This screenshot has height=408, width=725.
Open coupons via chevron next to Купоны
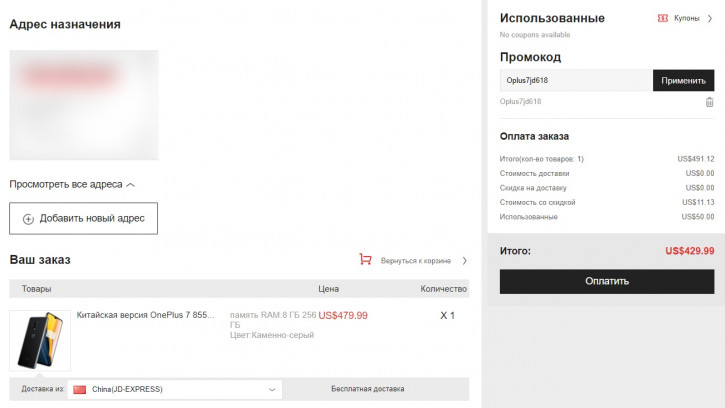[x=710, y=19]
